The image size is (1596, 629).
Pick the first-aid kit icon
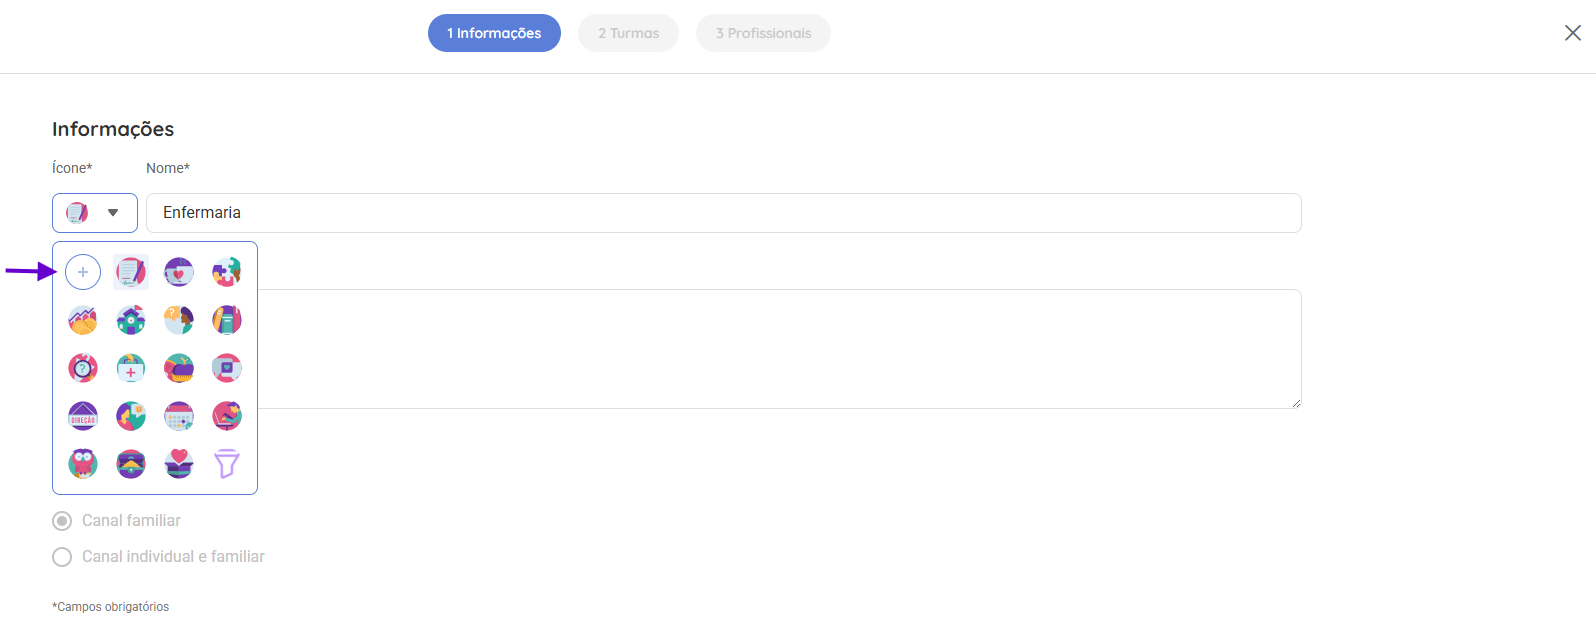coord(131,368)
